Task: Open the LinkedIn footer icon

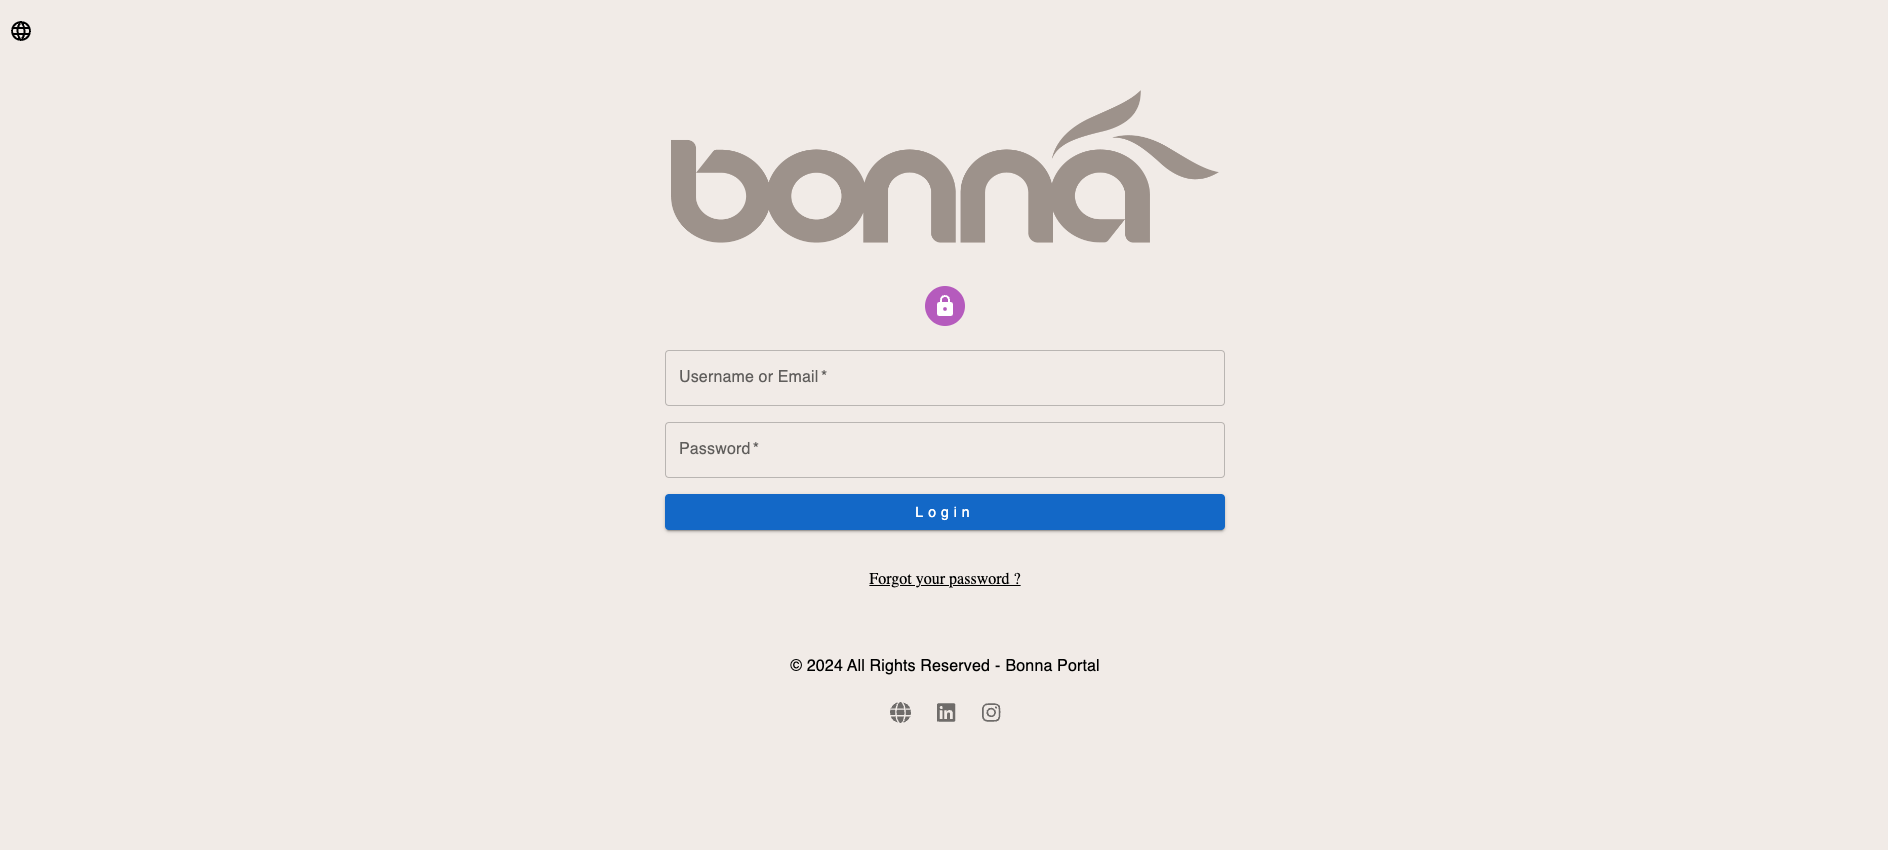Action: tap(946, 712)
